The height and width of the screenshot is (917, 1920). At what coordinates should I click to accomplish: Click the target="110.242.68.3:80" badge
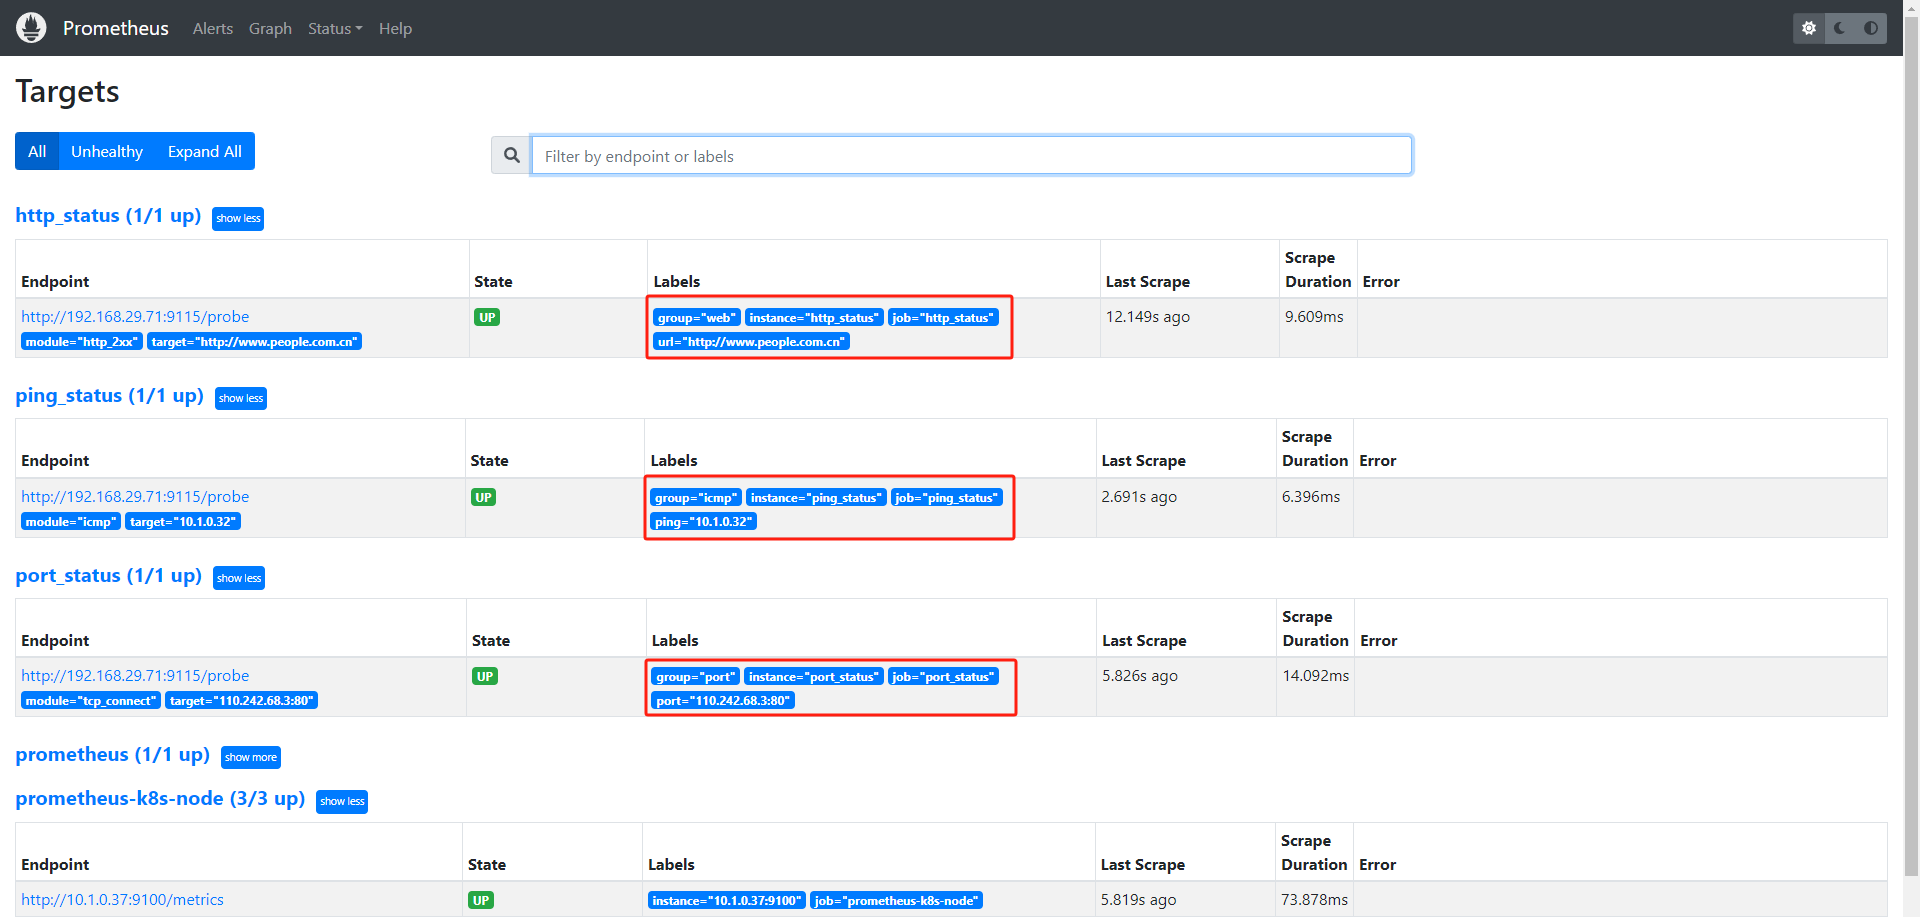pyautogui.click(x=241, y=701)
